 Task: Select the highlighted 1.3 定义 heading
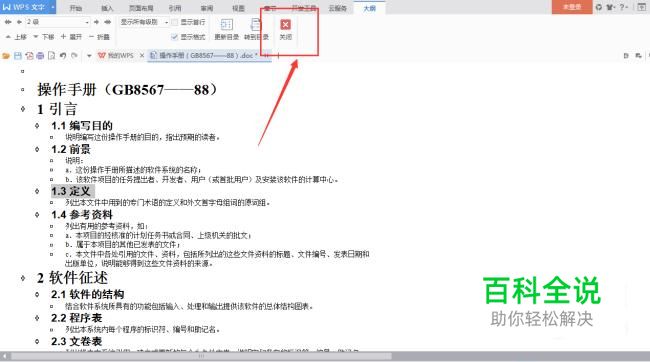(x=71, y=191)
